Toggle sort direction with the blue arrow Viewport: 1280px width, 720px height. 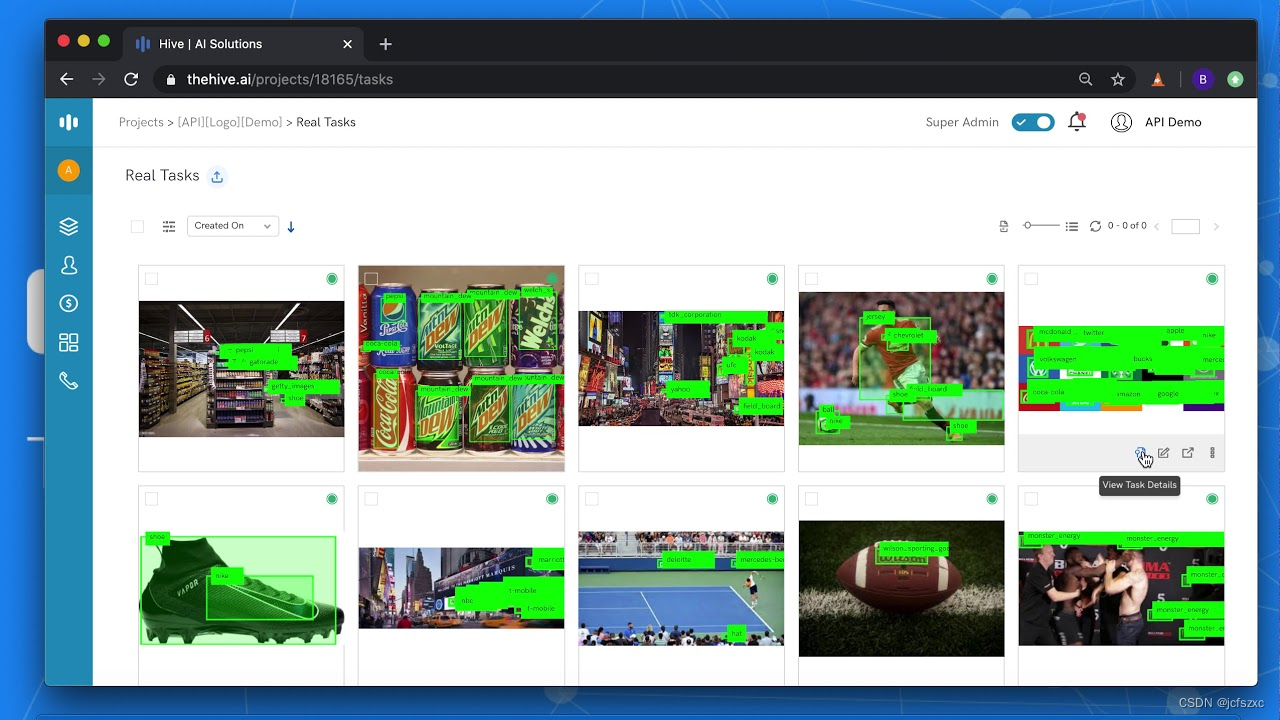pyautogui.click(x=291, y=227)
